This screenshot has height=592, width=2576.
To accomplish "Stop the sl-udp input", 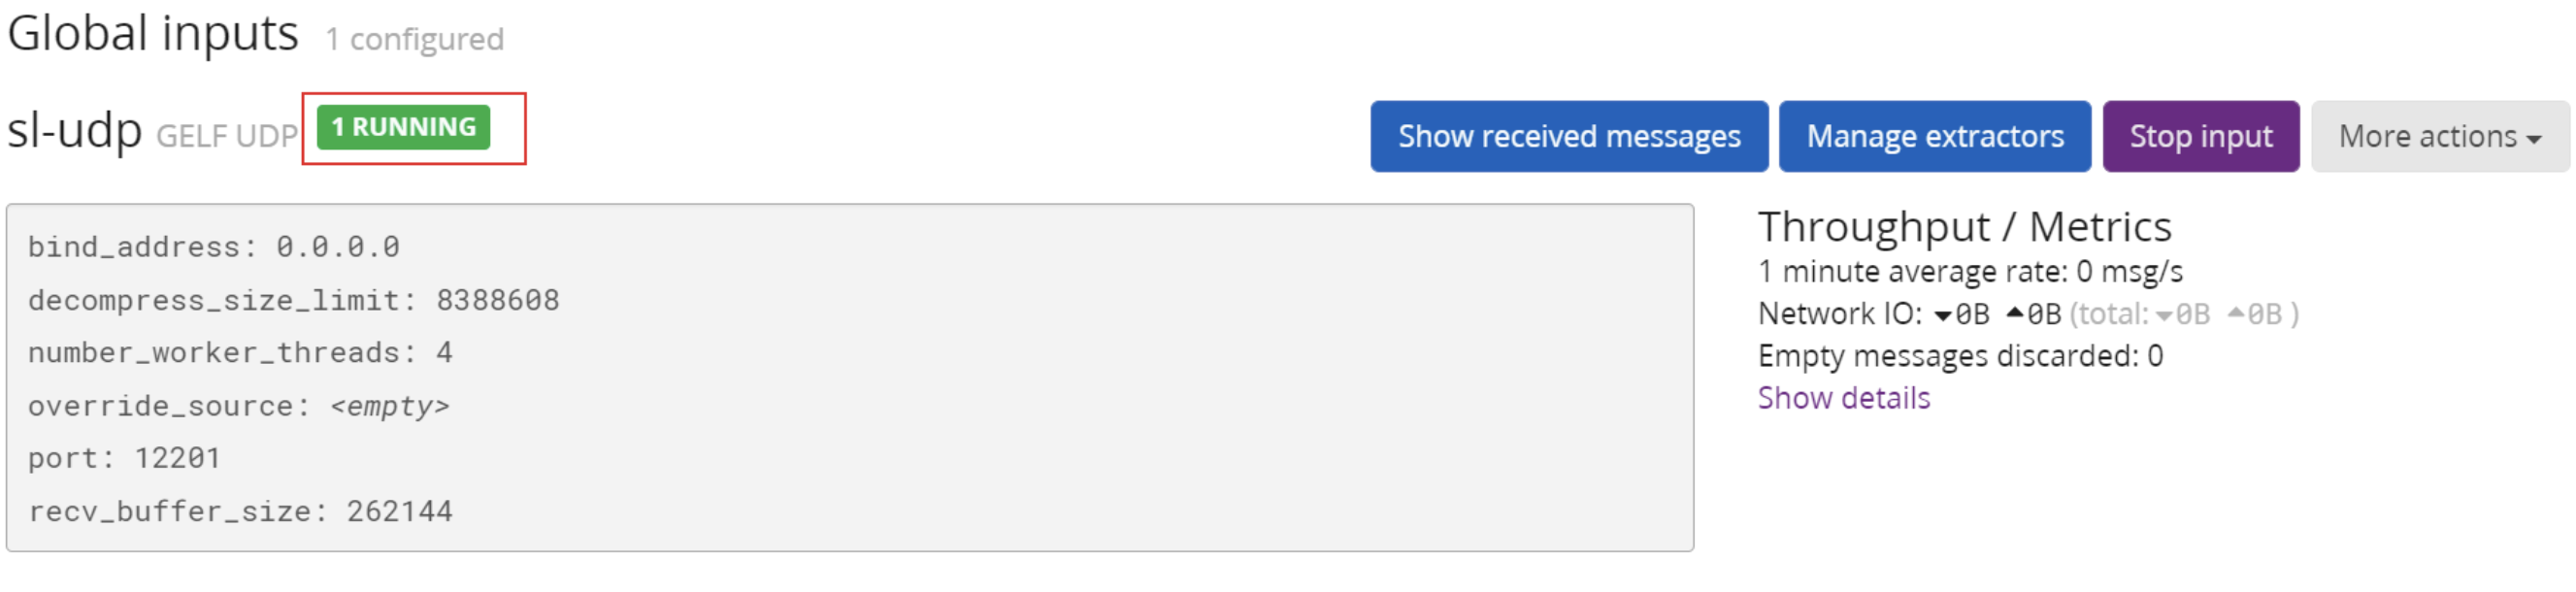I will coord(2200,136).
